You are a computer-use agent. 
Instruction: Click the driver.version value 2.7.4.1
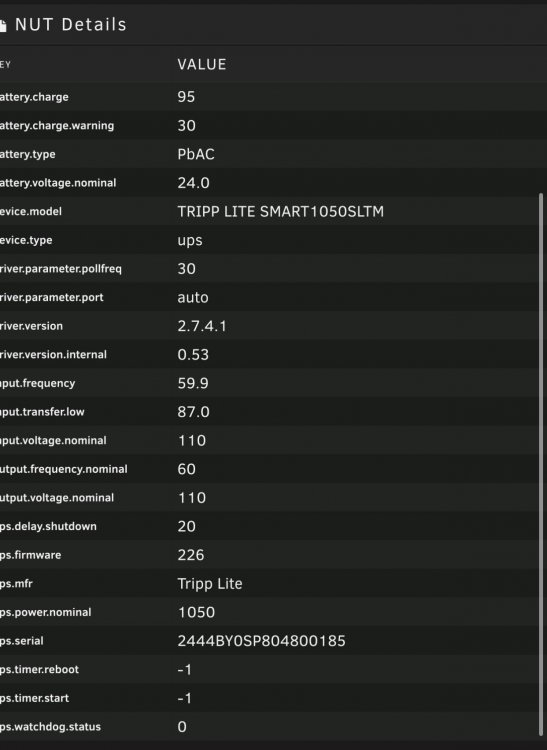tap(202, 326)
